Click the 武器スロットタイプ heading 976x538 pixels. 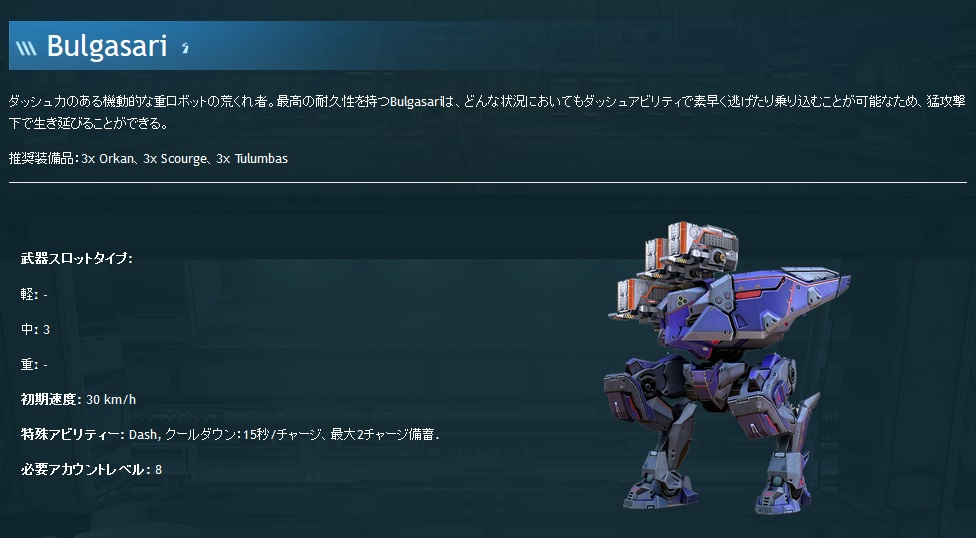click(x=77, y=258)
